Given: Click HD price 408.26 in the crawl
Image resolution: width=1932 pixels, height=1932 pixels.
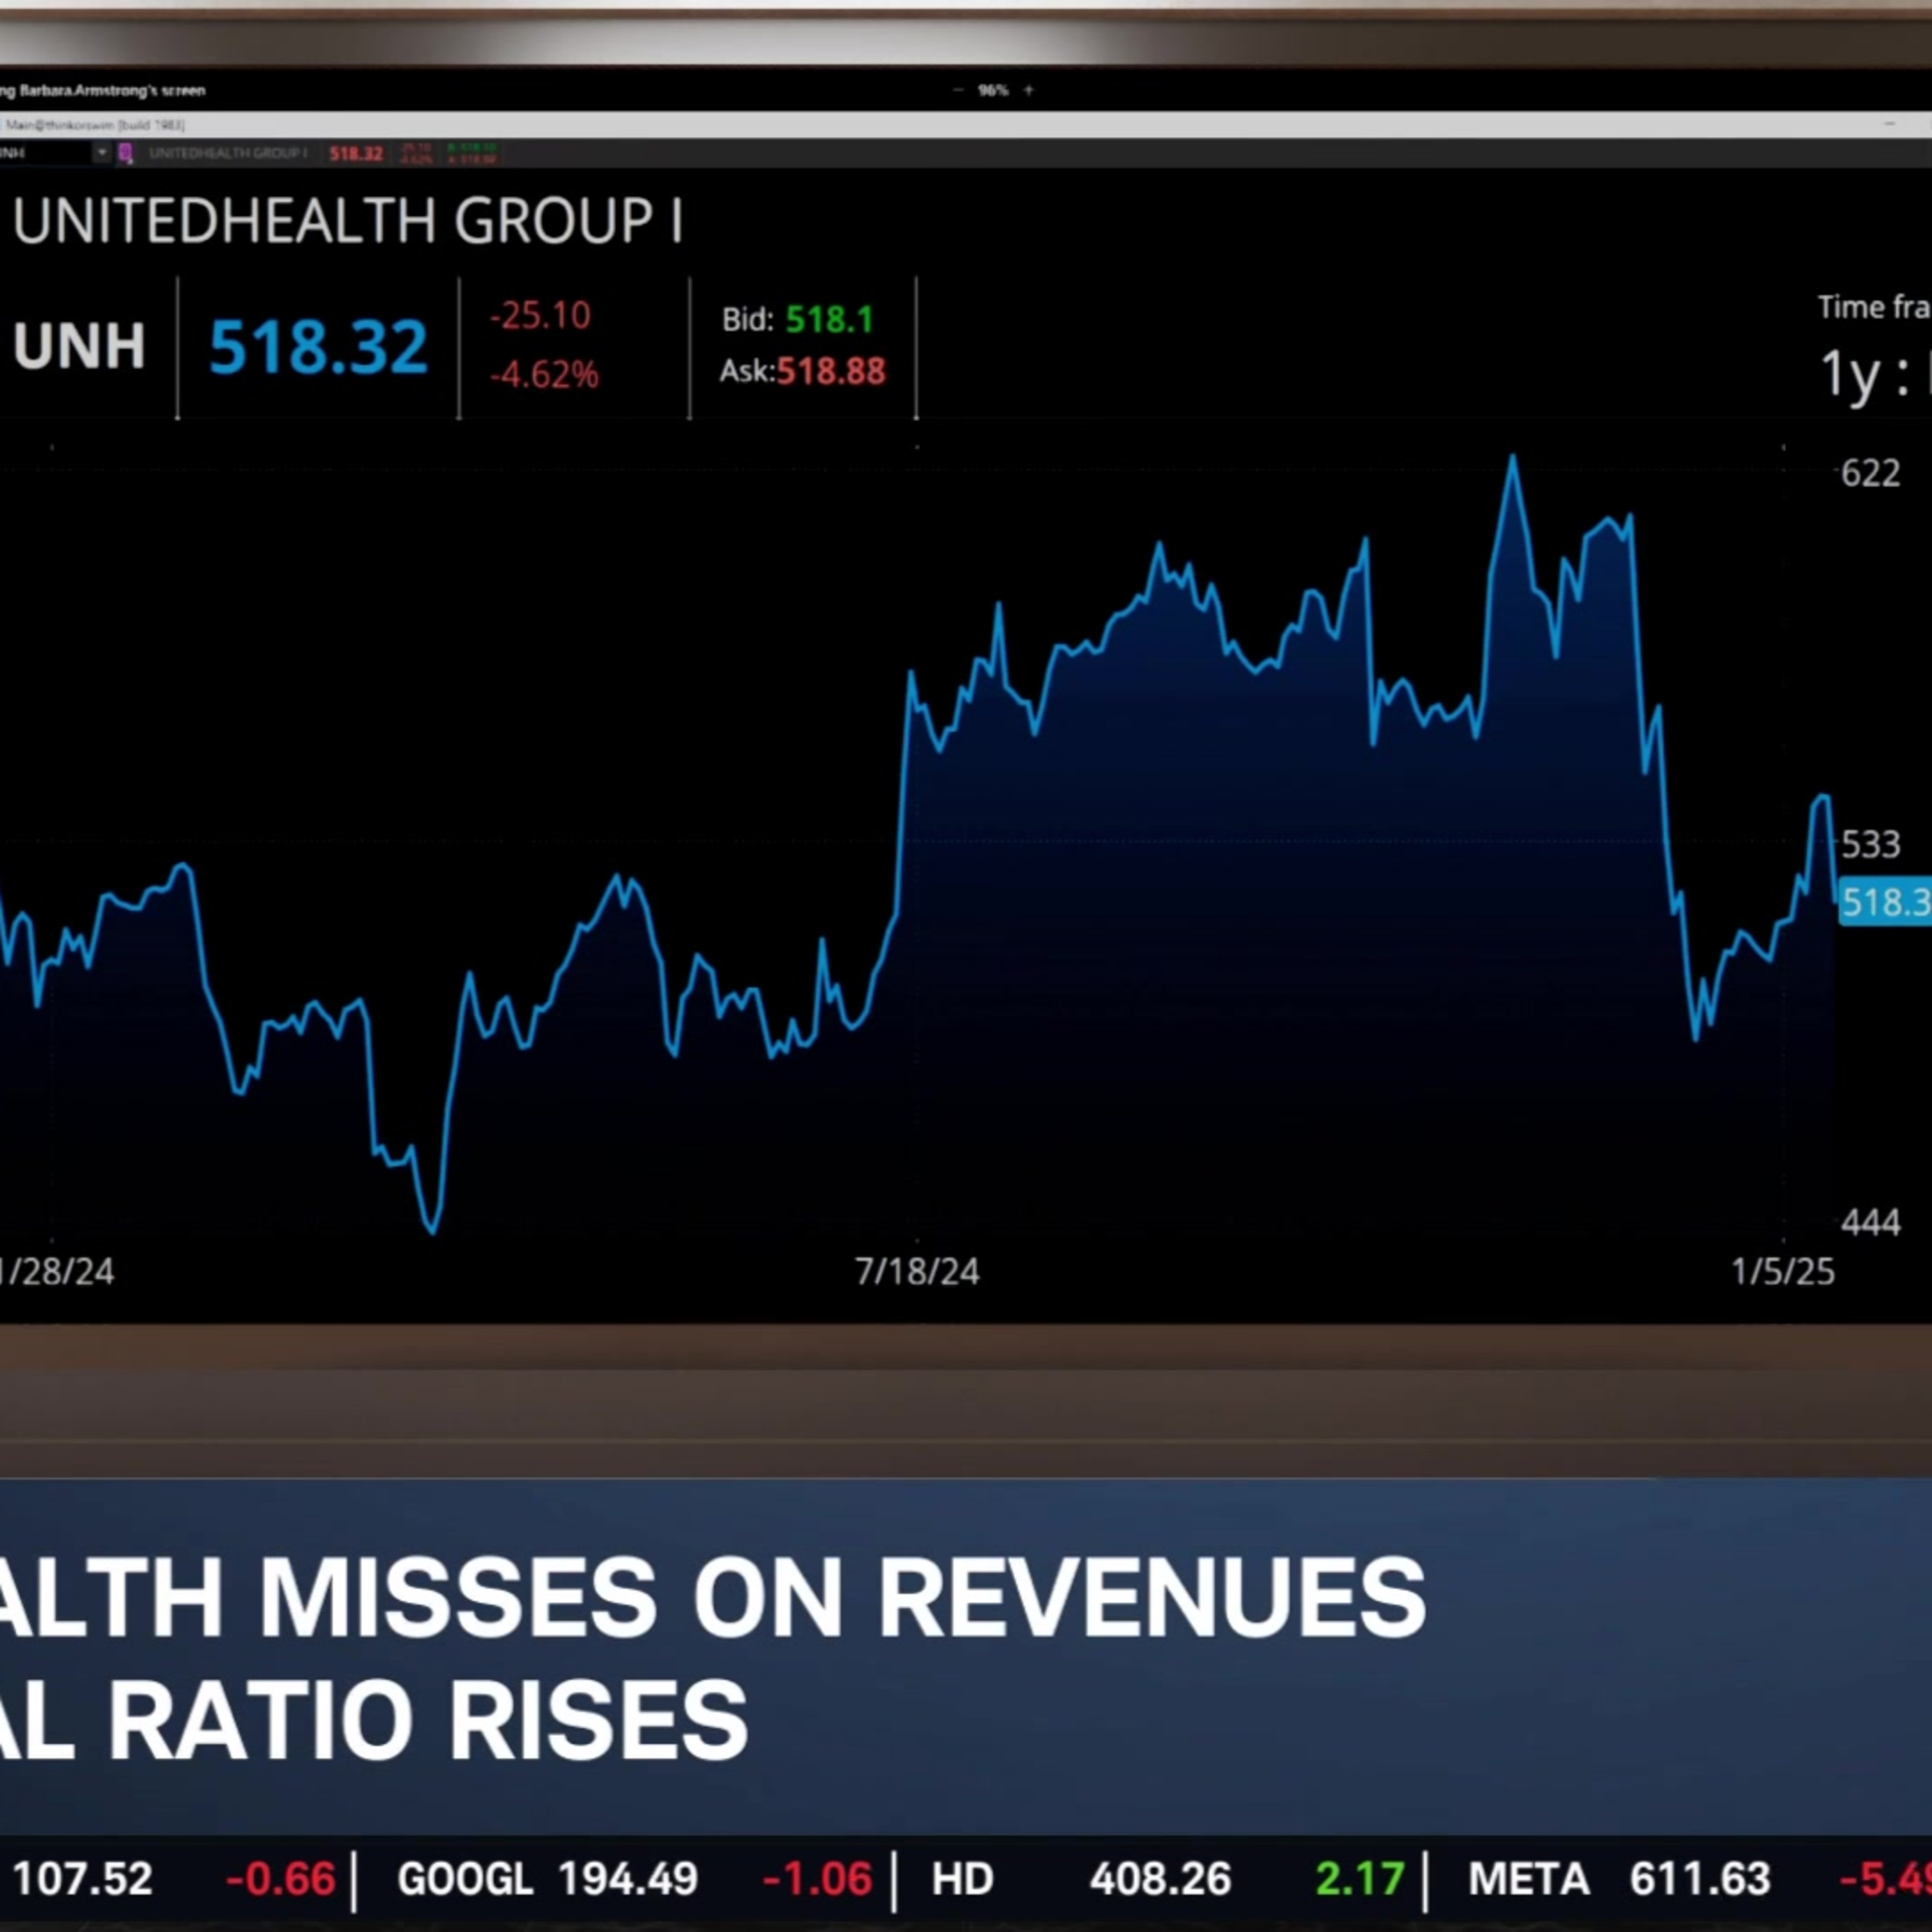Looking at the screenshot, I should (x=1160, y=1879).
